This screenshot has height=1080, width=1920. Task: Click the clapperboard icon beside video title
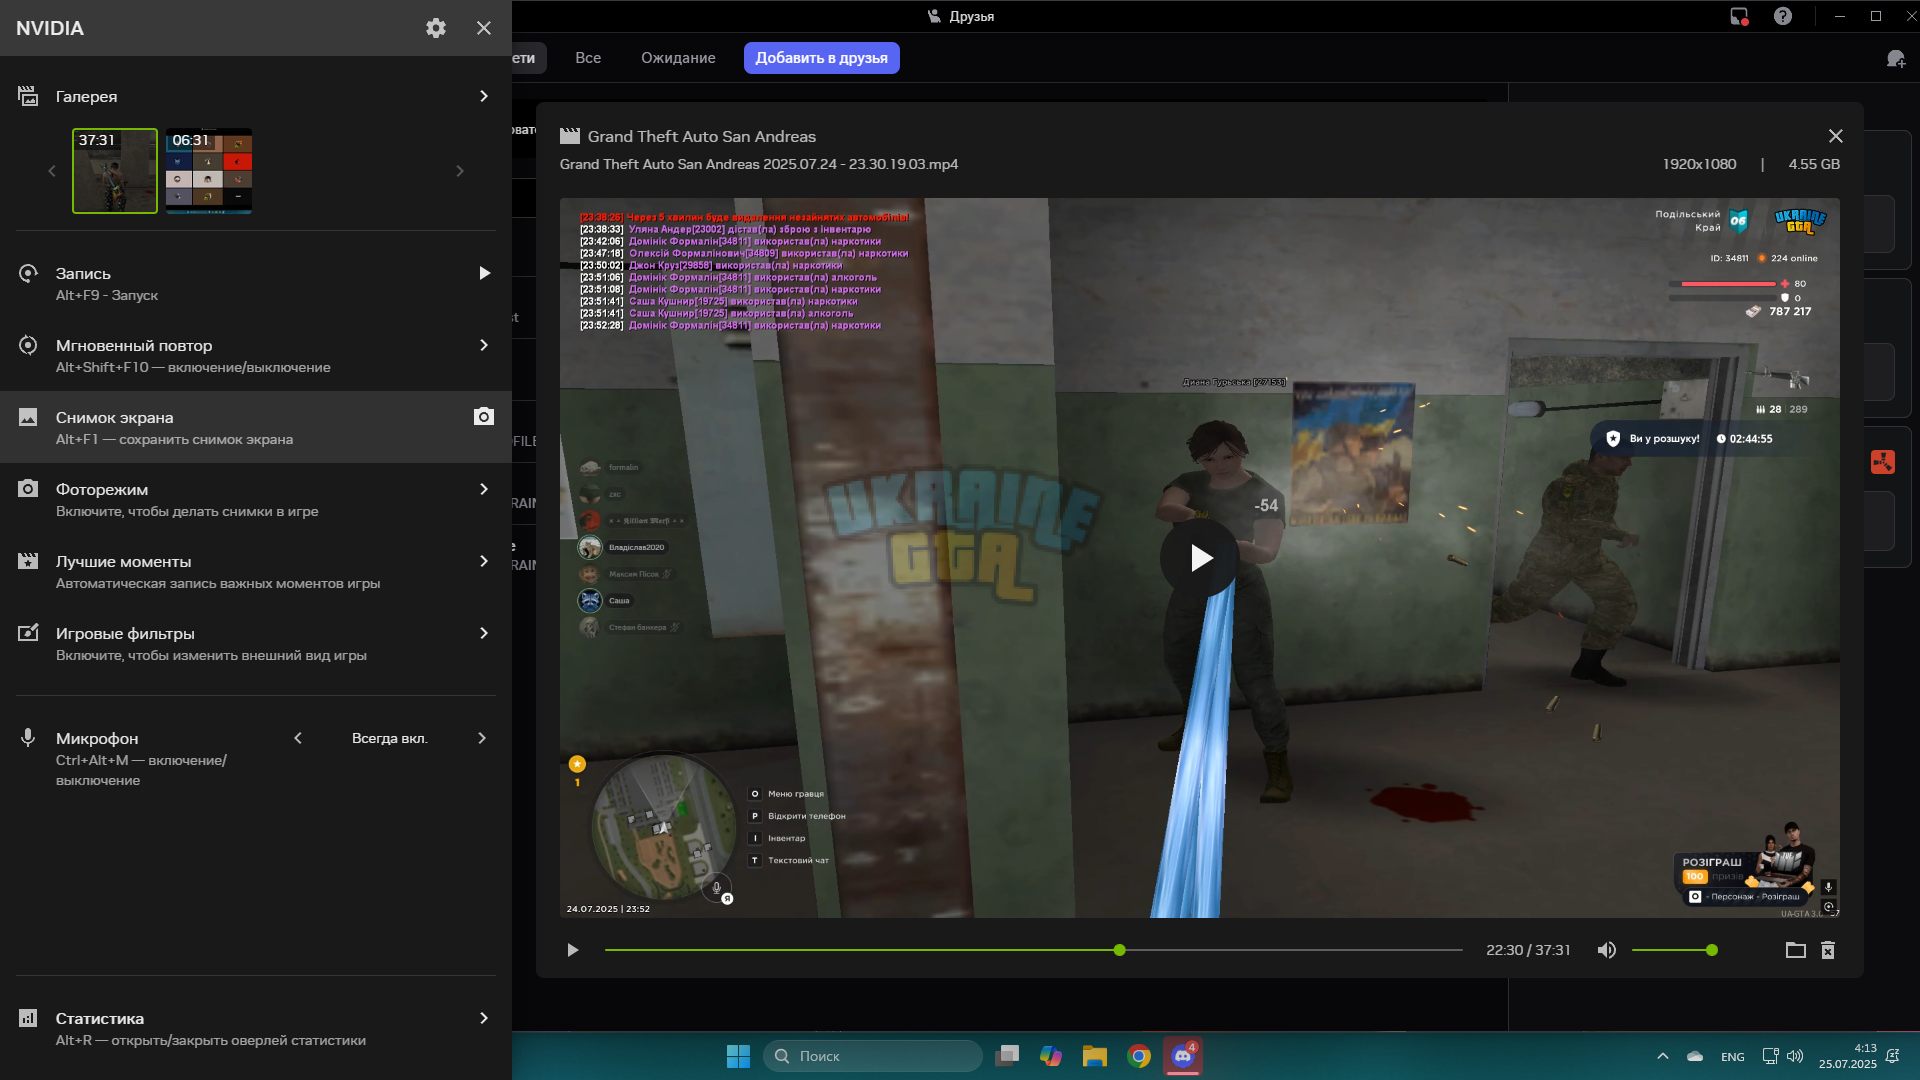point(570,136)
